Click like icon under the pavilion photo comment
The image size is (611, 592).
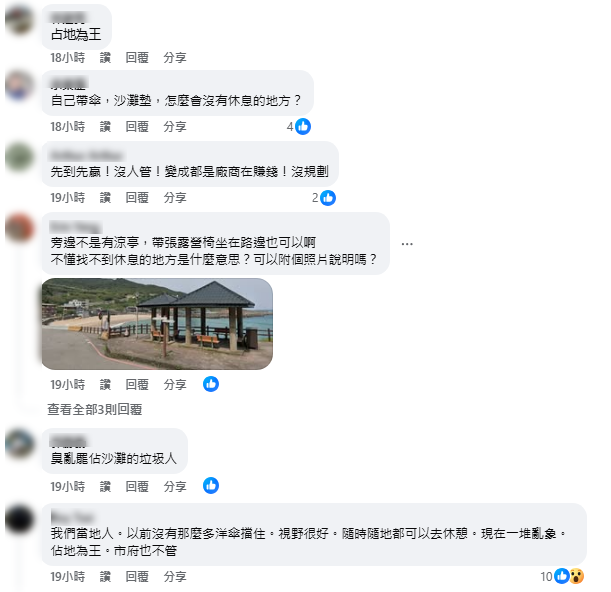[x=211, y=384]
